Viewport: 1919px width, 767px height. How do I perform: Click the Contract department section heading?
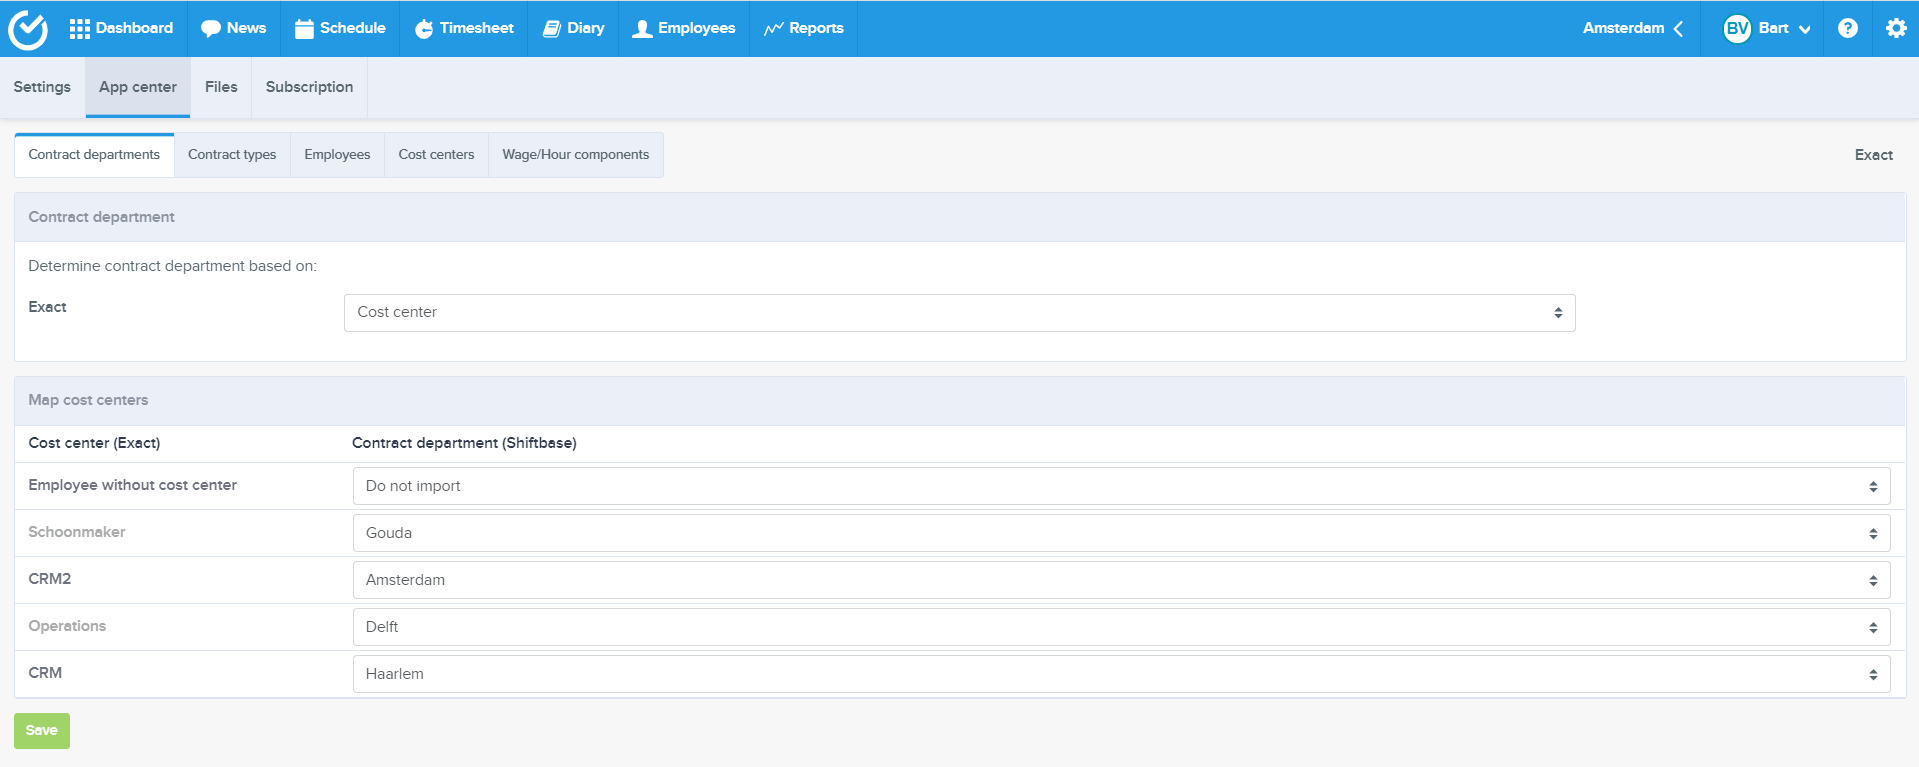click(101, 217)
